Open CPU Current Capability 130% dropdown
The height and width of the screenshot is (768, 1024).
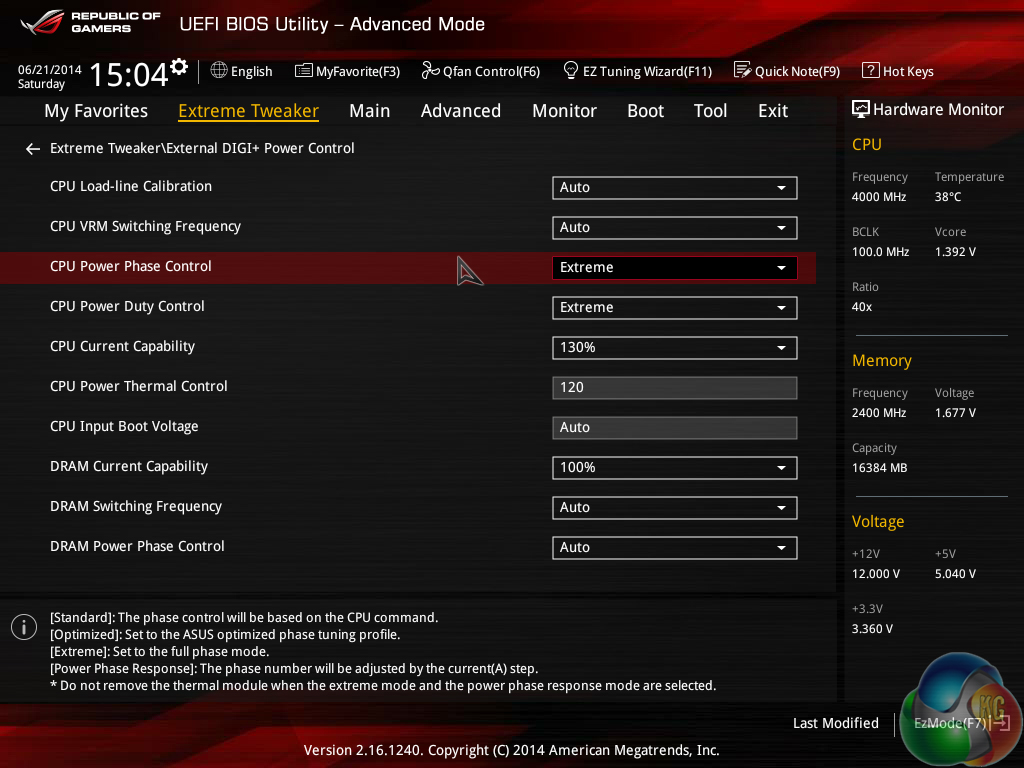(x=674, y=347)
